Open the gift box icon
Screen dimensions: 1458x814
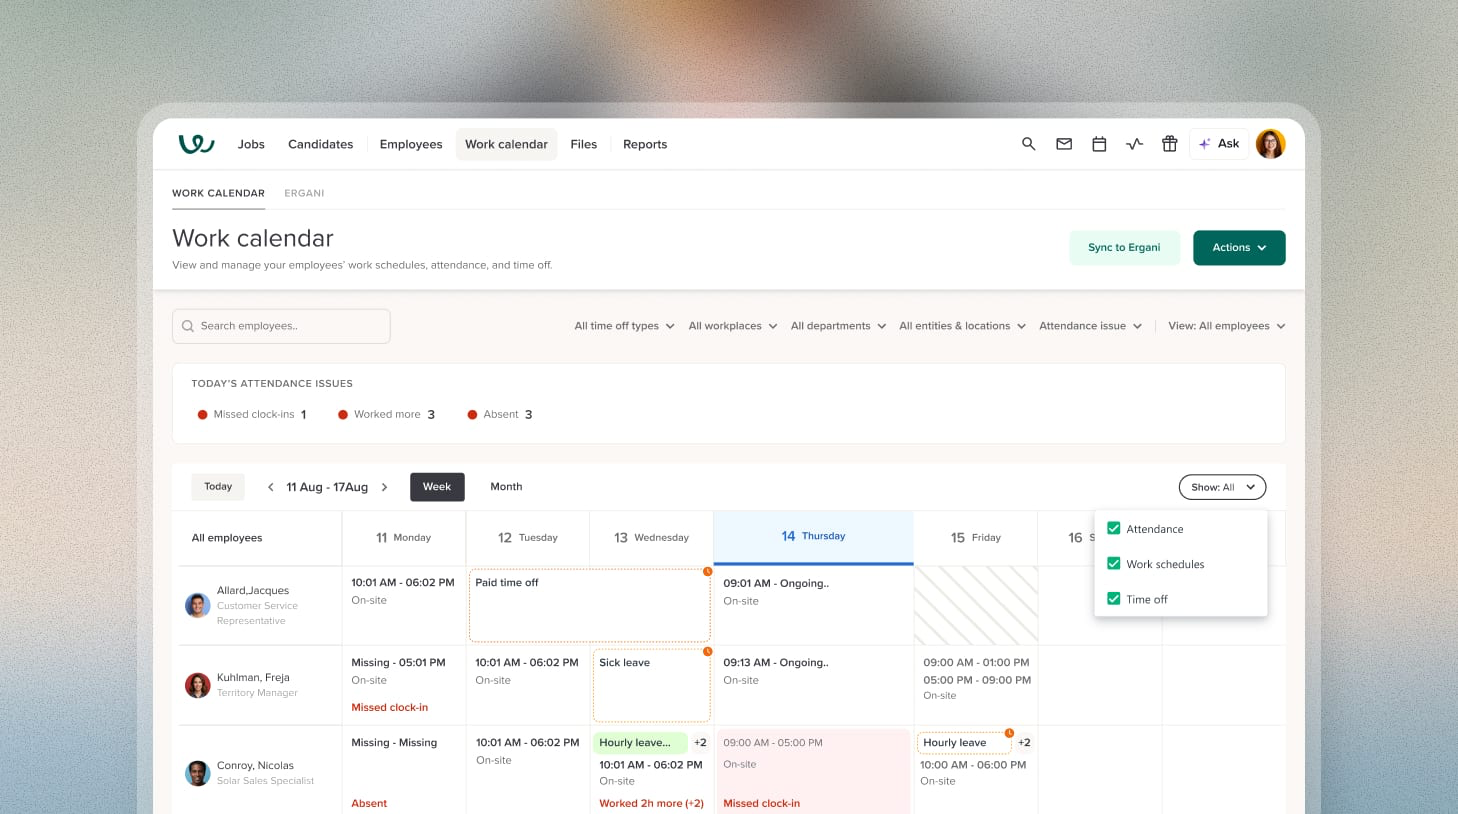pos(1169,144)
